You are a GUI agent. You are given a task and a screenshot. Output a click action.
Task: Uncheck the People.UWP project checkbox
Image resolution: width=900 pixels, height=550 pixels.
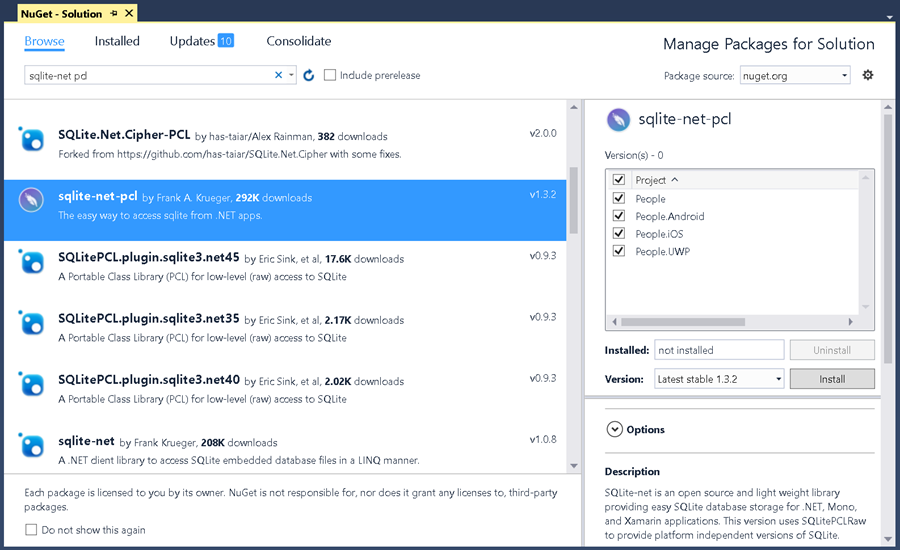point(619,251)
